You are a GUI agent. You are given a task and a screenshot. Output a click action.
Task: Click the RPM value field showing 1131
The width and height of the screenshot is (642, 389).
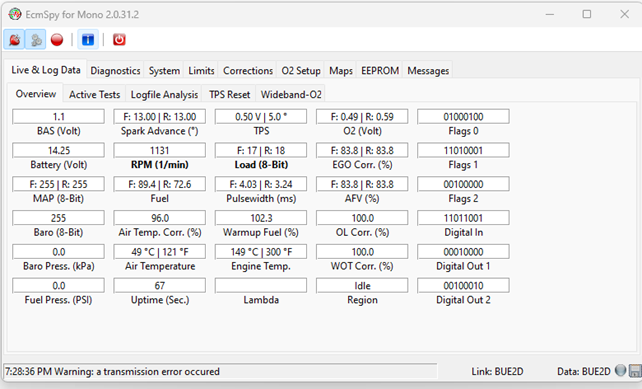tap(160, 150)
